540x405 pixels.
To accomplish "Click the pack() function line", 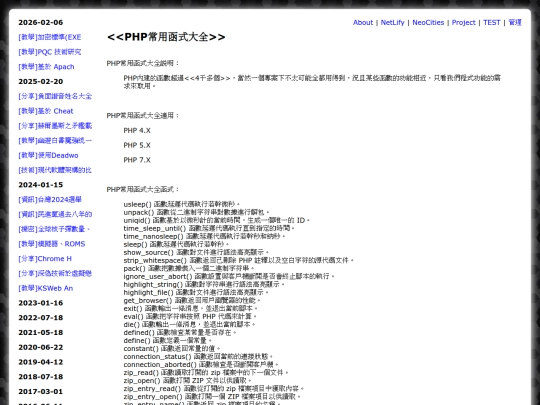I will coord(189,268).
